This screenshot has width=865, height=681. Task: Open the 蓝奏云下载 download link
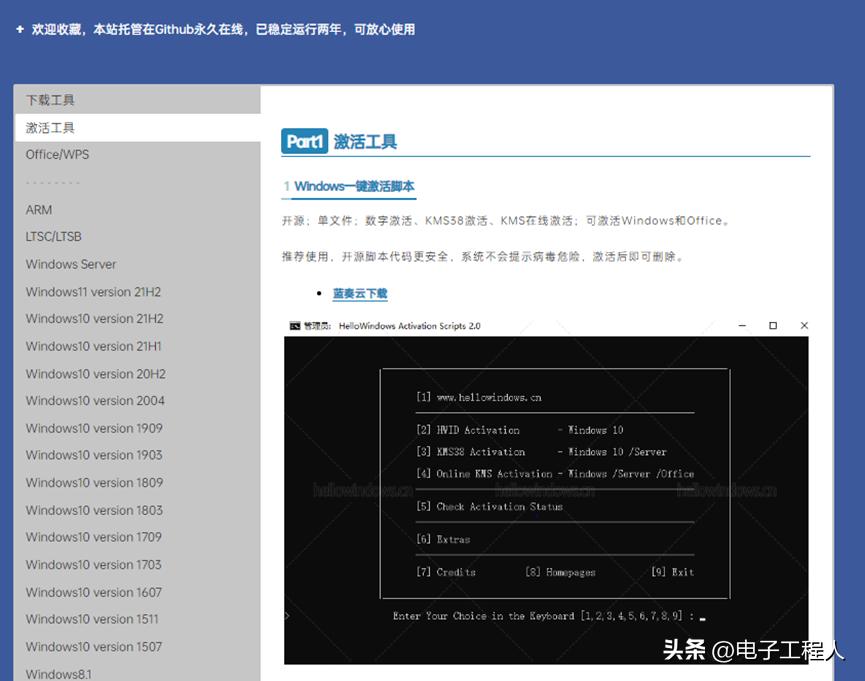click(359, 293)
